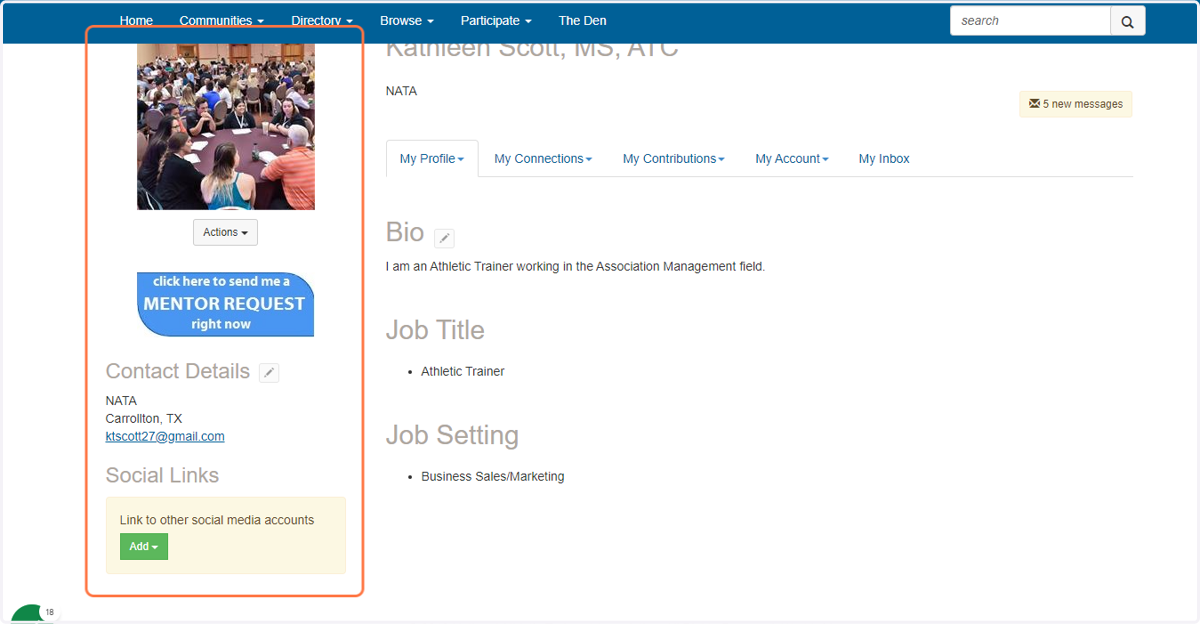Open the Actions dropdown under the photo
This screenshot has width=1200, height=624.
tap(225, 232)
